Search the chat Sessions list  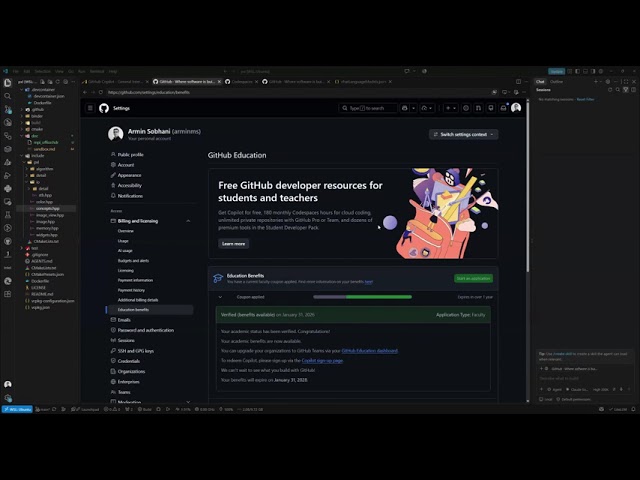618,89
